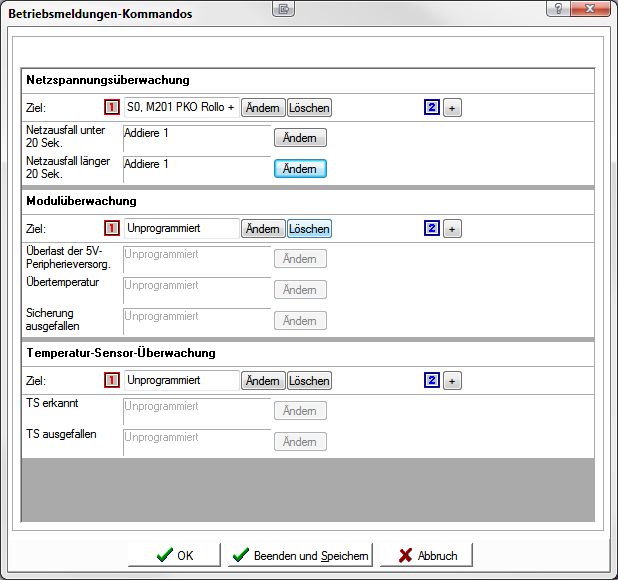Viewport: 618px width, 580px height.
Task: Delete the S0, M201 PKO Rollo target
Action: [309, 107]
